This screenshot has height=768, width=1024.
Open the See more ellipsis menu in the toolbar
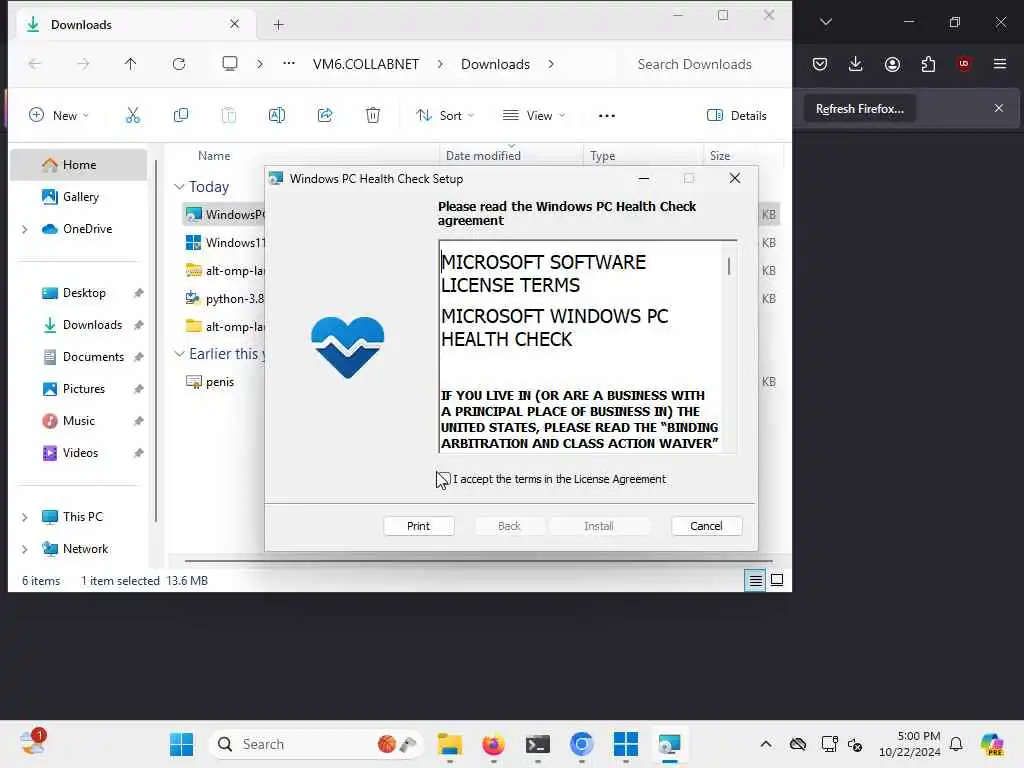tap(607, 116)
